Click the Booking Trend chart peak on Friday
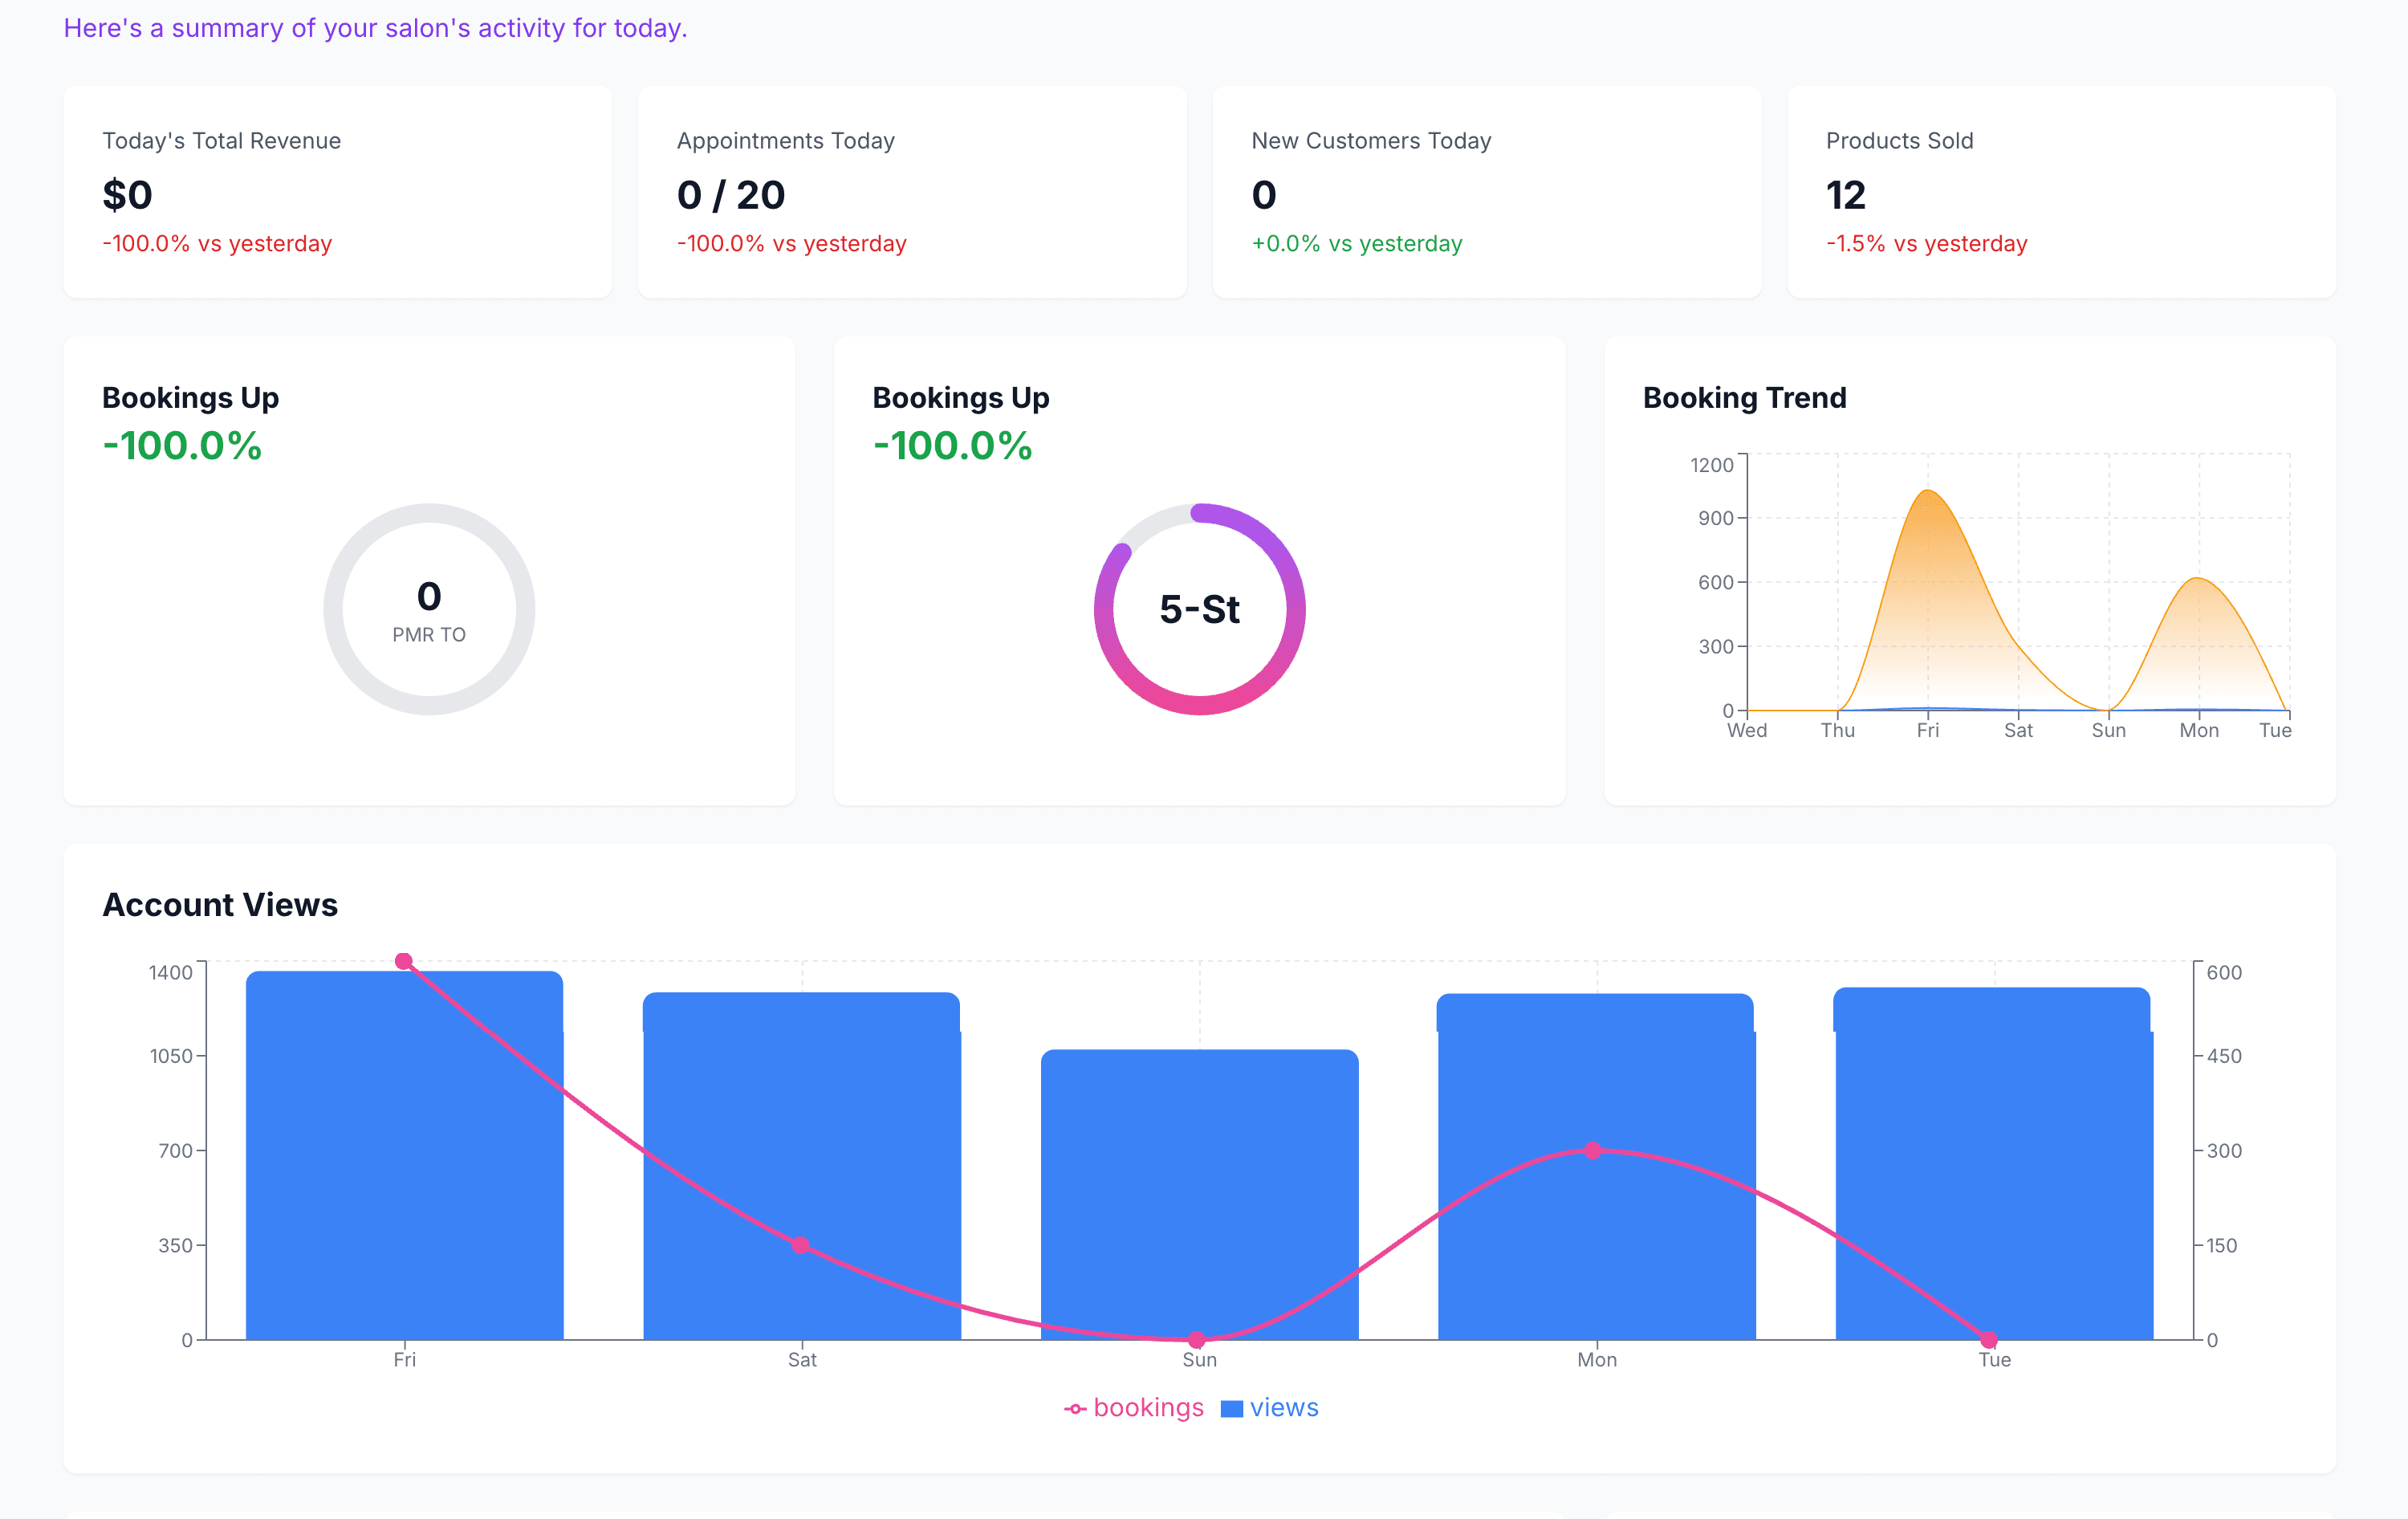 1928,493
